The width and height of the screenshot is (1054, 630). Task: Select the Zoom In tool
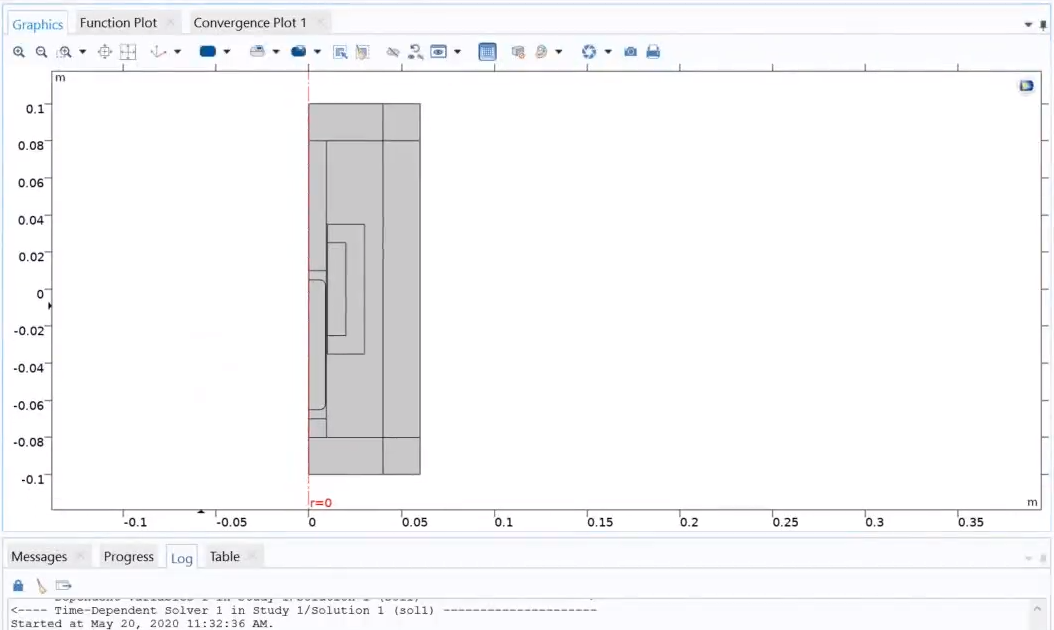tap(18, 51)
